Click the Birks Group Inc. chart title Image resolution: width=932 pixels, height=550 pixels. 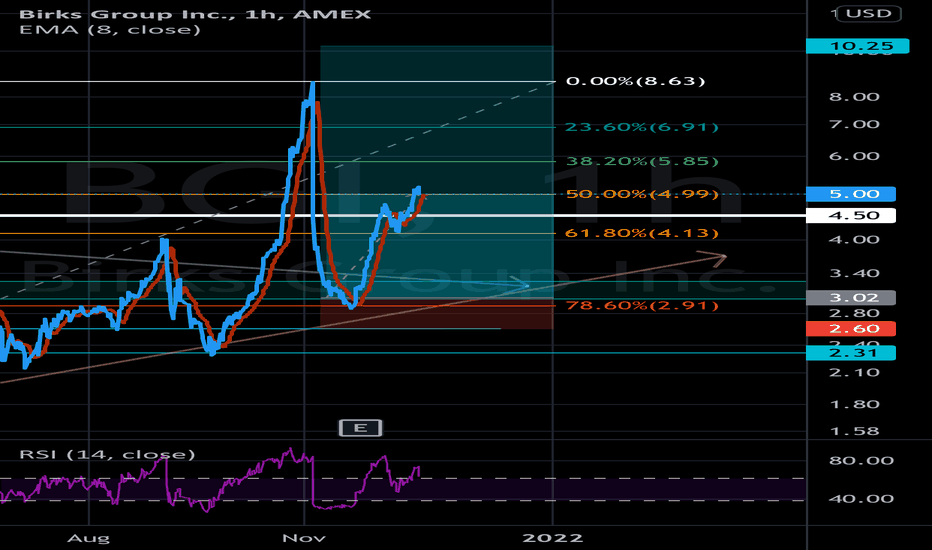point(194,14)
